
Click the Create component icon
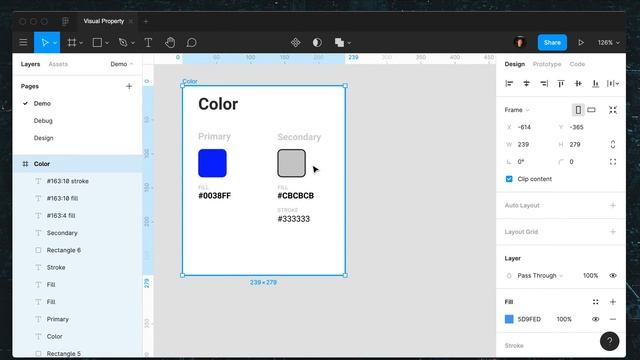(x=296, y=42)
